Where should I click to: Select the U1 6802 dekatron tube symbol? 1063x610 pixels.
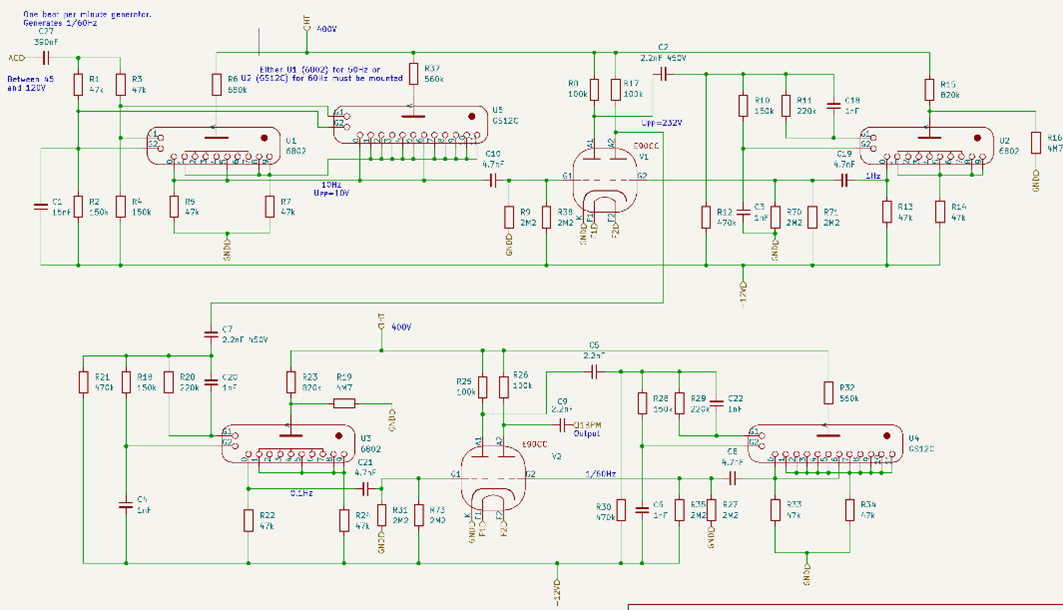coord(212,146)
